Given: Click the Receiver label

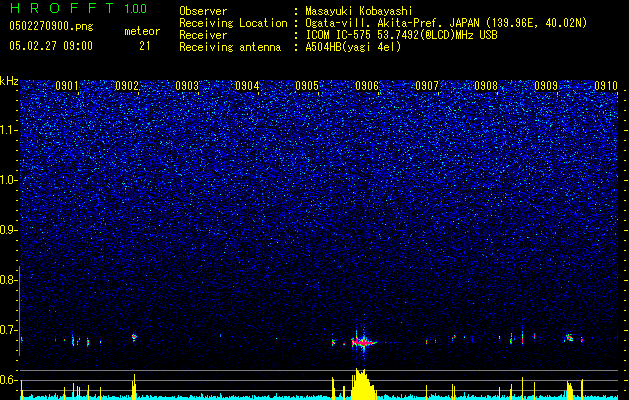Looking at the screenshot, I should tap(203, 35).
